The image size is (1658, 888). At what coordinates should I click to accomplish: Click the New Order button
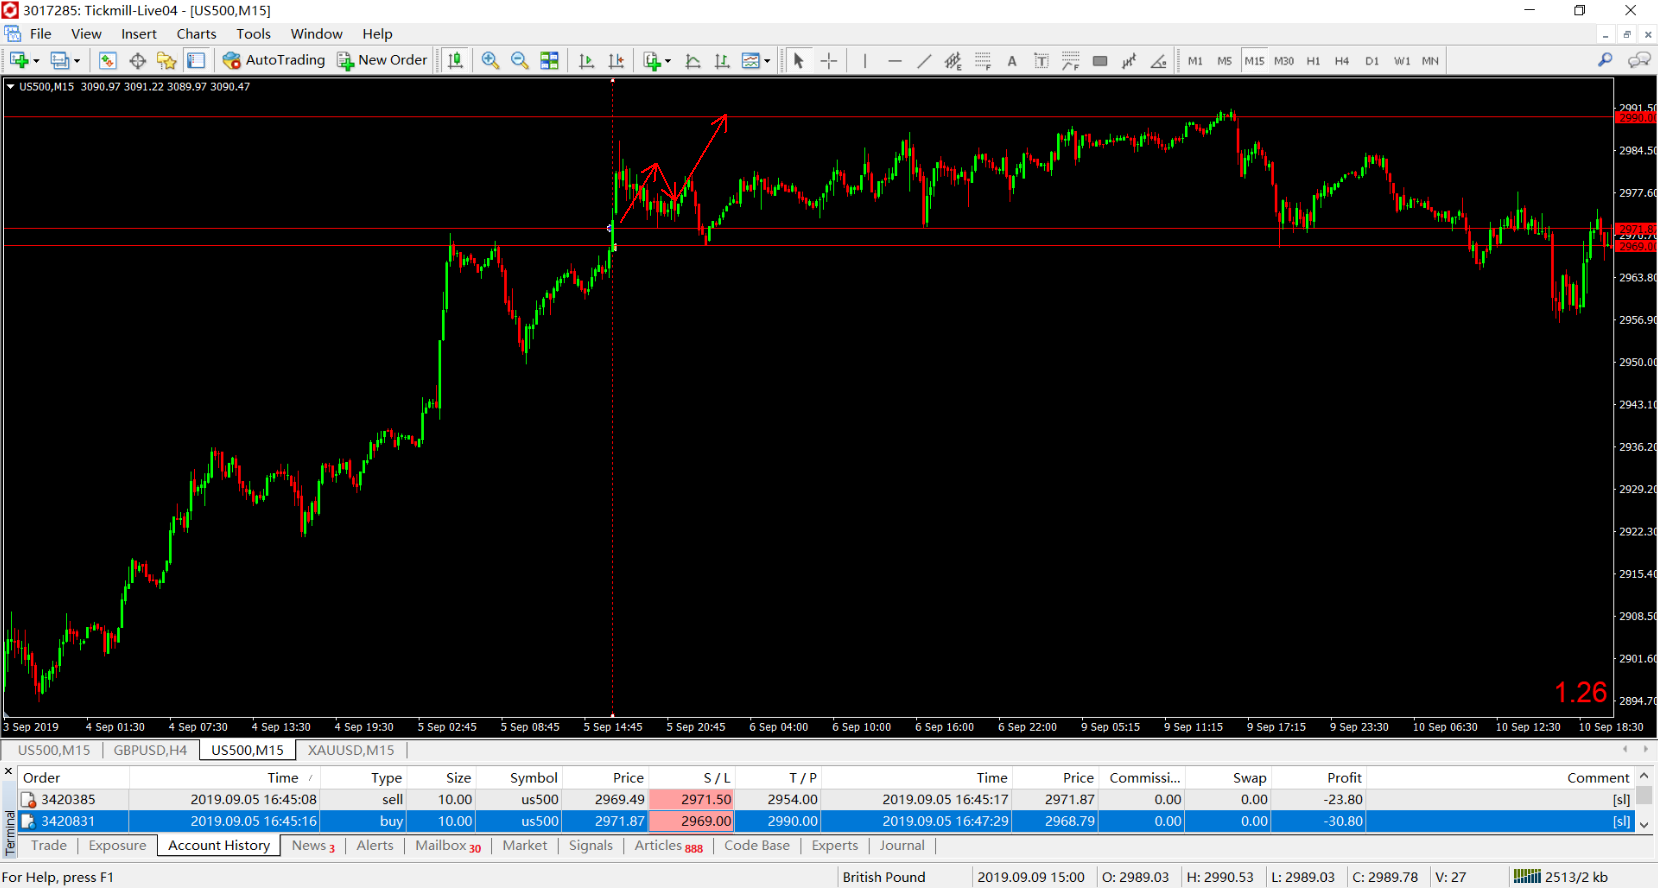[382, 60]
